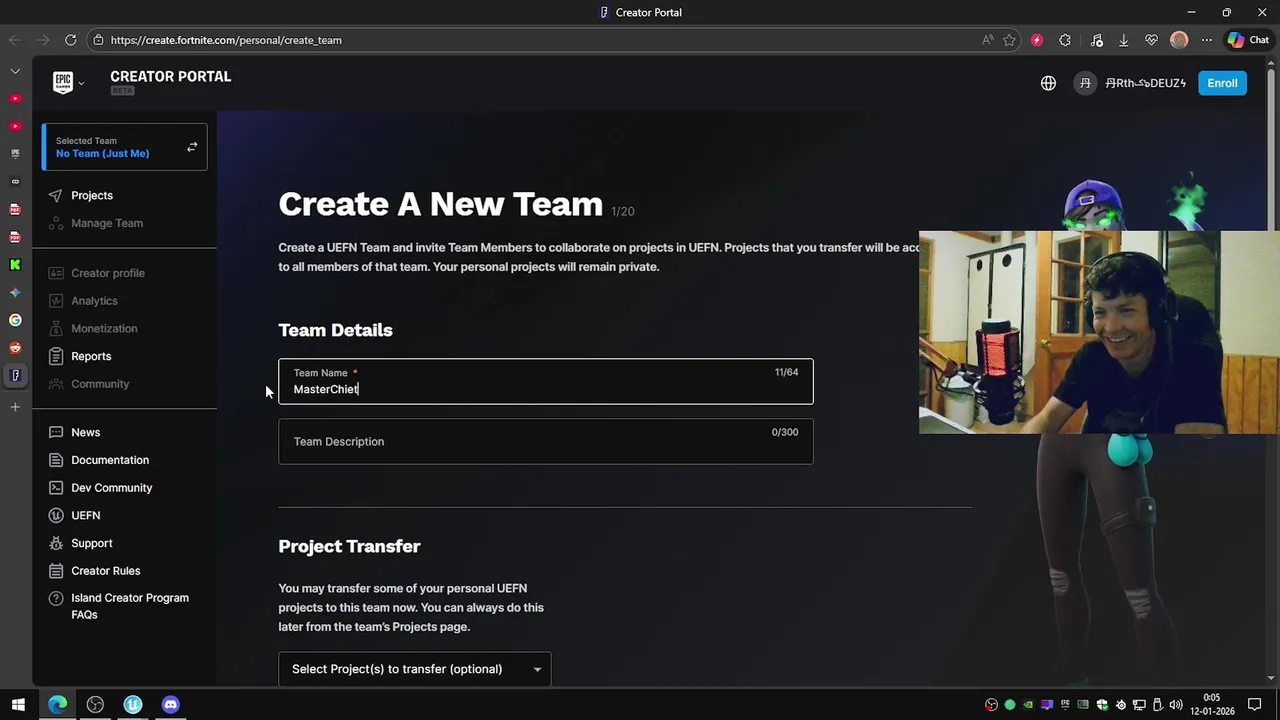This screenshot has height=720, width=1280.
Task: Click the Support sidebar icon
Action: [x=56, y=543]
